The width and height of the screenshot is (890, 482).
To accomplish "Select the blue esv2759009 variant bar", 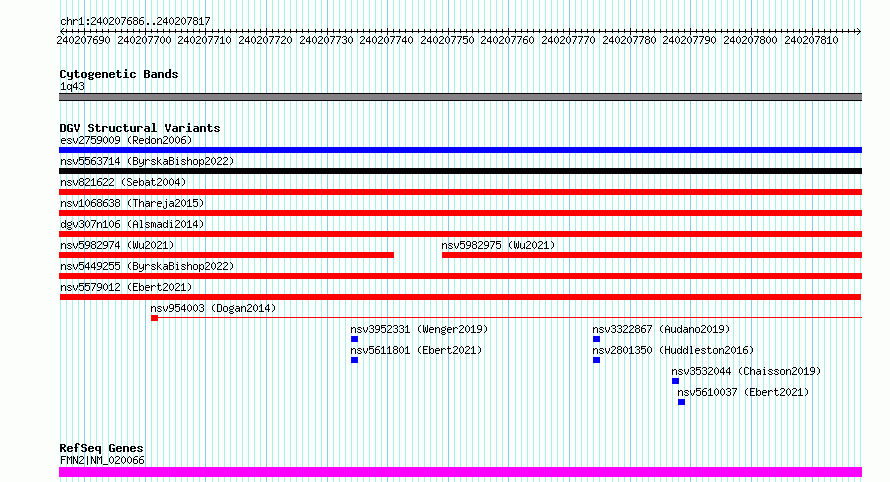I will [x=460, y=150].
